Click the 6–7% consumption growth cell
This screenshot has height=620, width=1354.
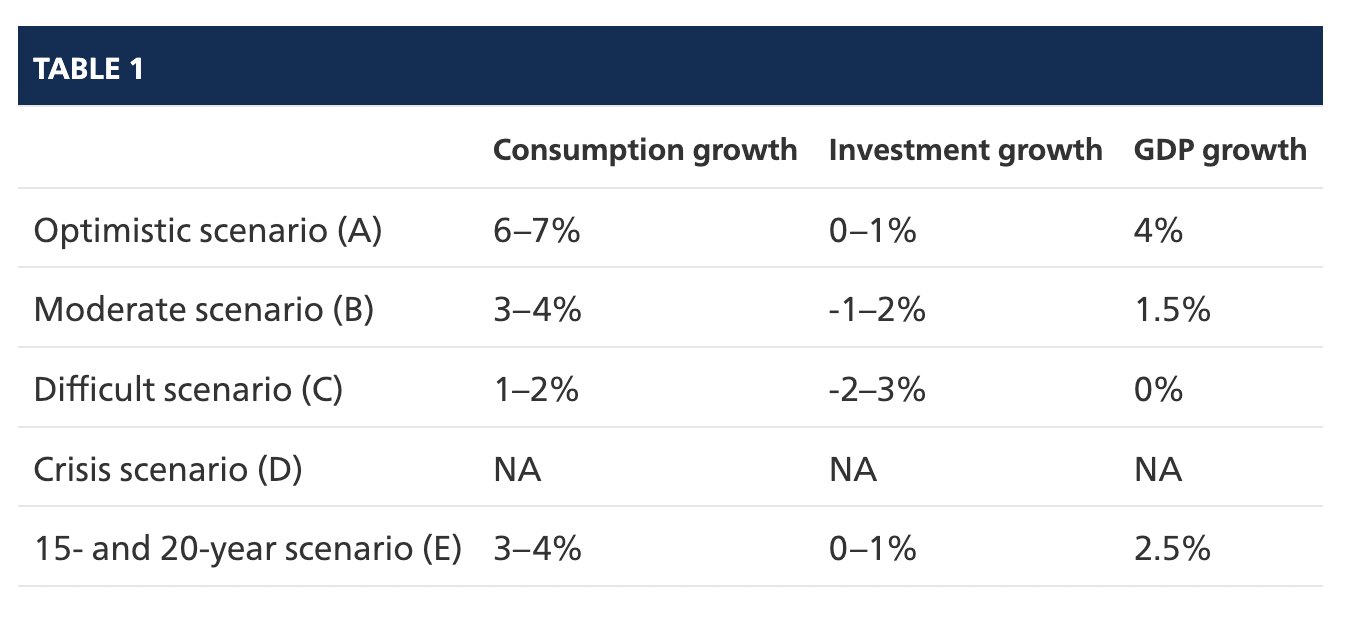(x=537, y=230)
